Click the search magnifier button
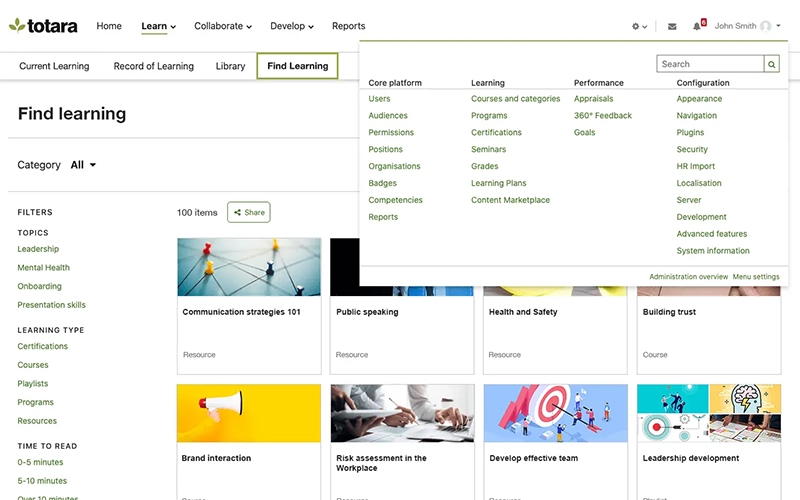 (x=771, y=64)
